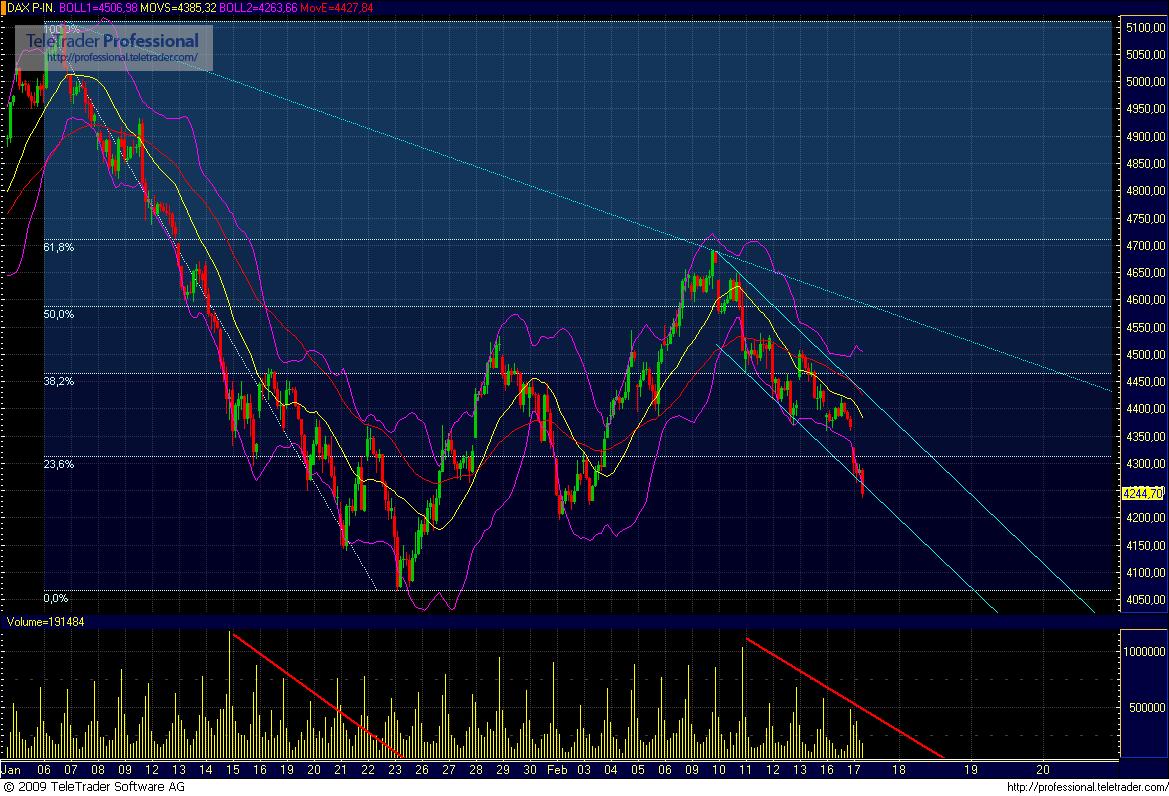Open the TeleTrader Professional watermark link
The height and width of the screenshot is (796, 1169).
click(113, 43)
